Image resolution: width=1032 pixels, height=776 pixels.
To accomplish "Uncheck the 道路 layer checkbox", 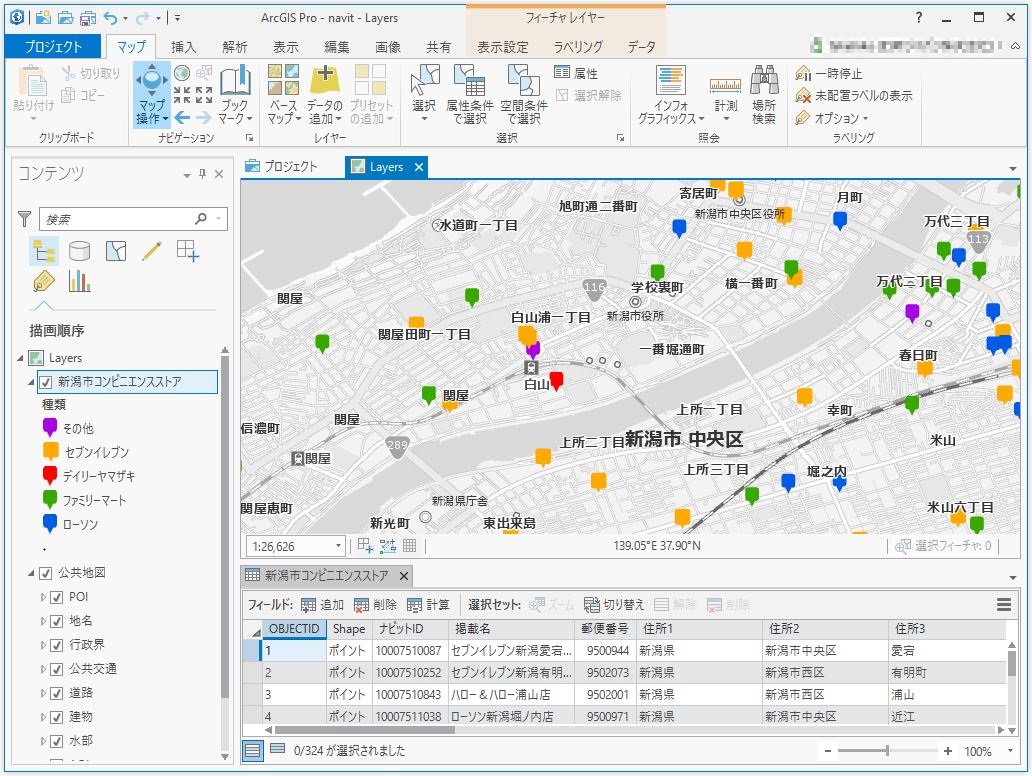I will (x=57, y=694).
